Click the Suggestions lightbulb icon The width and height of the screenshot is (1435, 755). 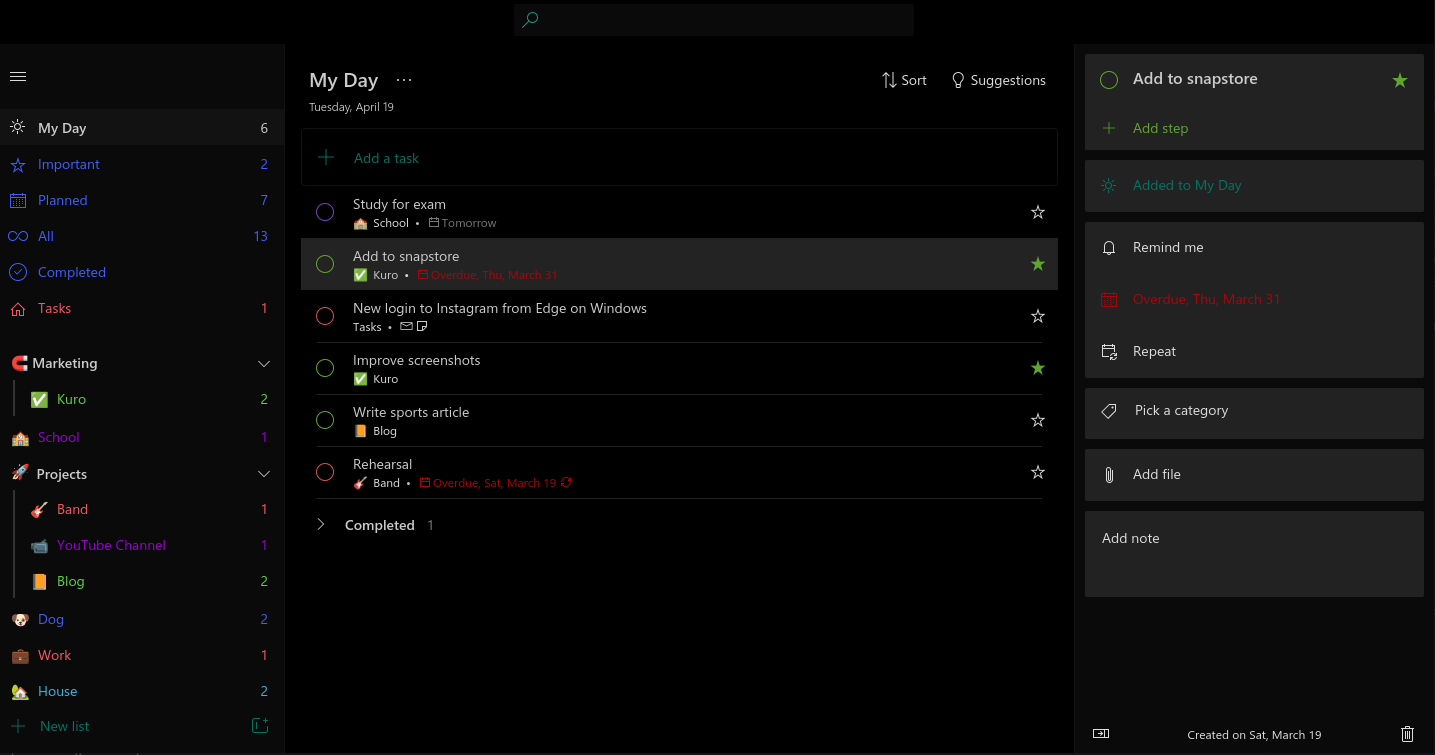pyautogui.click(x=958, y=79)
